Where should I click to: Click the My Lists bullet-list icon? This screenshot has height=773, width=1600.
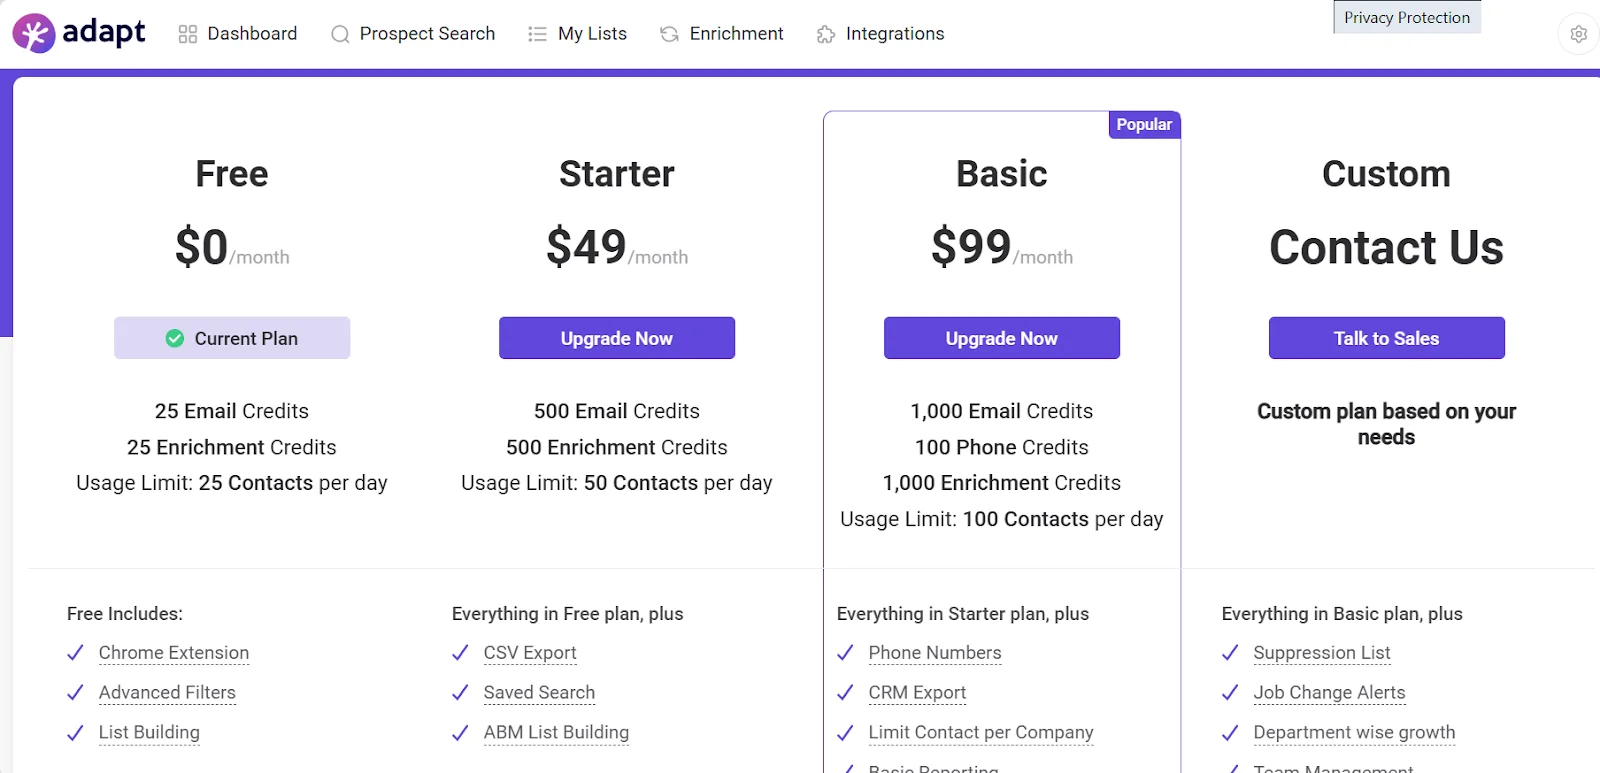tap(537, 34)
